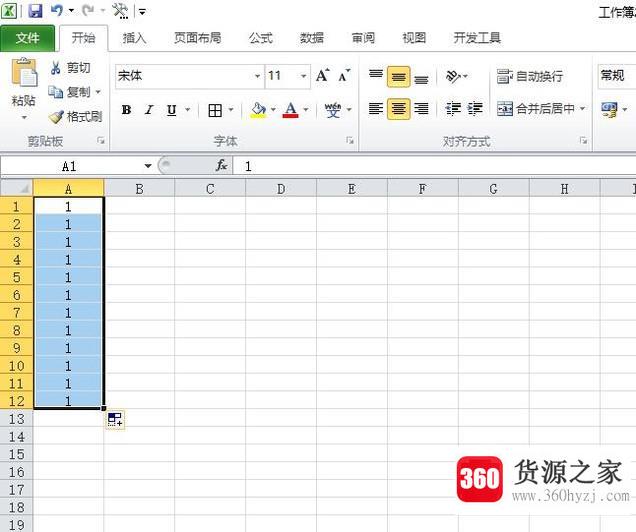The height and width of the screenshot is (532, 636).
Task: Switch to the Developer (开发工具) tab
Action: (x=477, y=38)
